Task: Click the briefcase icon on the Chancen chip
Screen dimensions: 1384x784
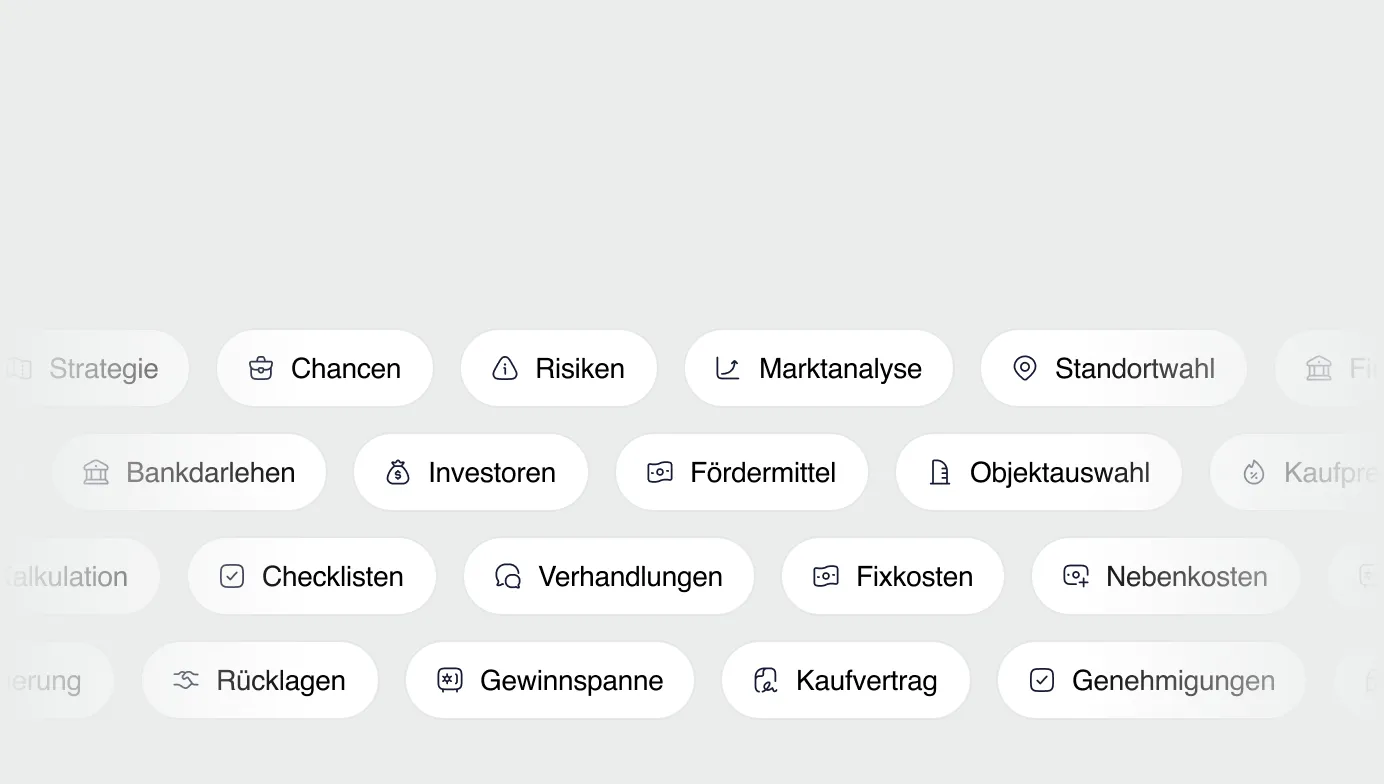Action: point(259,368)
